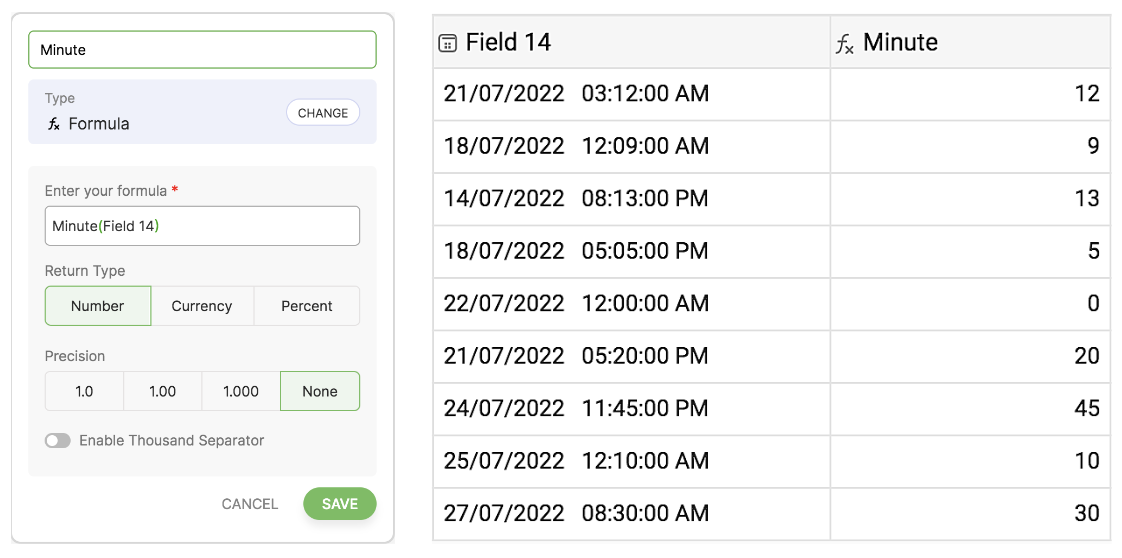Screen dimensions: 1122x558
Task: Click the formula fx icon beside Type
Action: click(54, 125)
